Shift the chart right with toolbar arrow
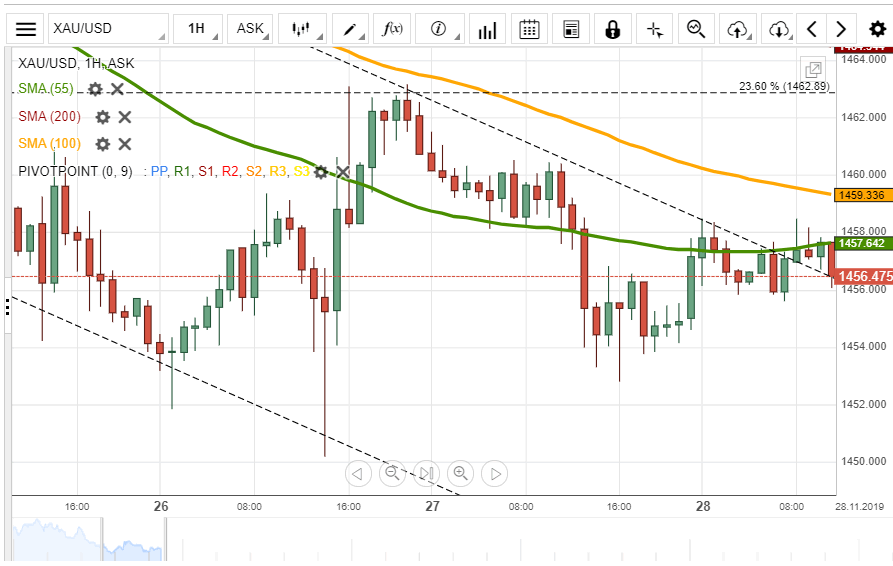Viewport: 893px width, 566px height. [841, 28]
